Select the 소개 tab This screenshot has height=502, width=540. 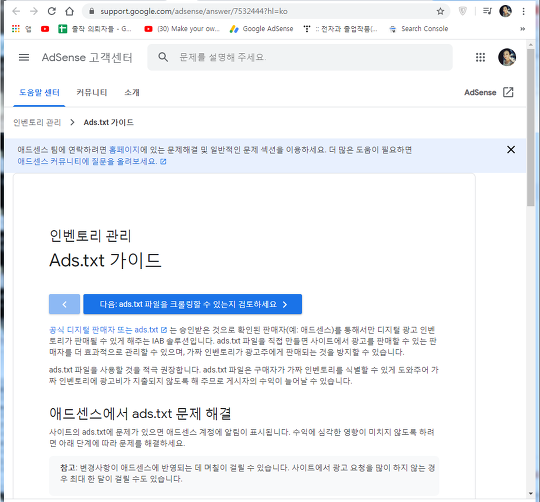click(132, 93)
